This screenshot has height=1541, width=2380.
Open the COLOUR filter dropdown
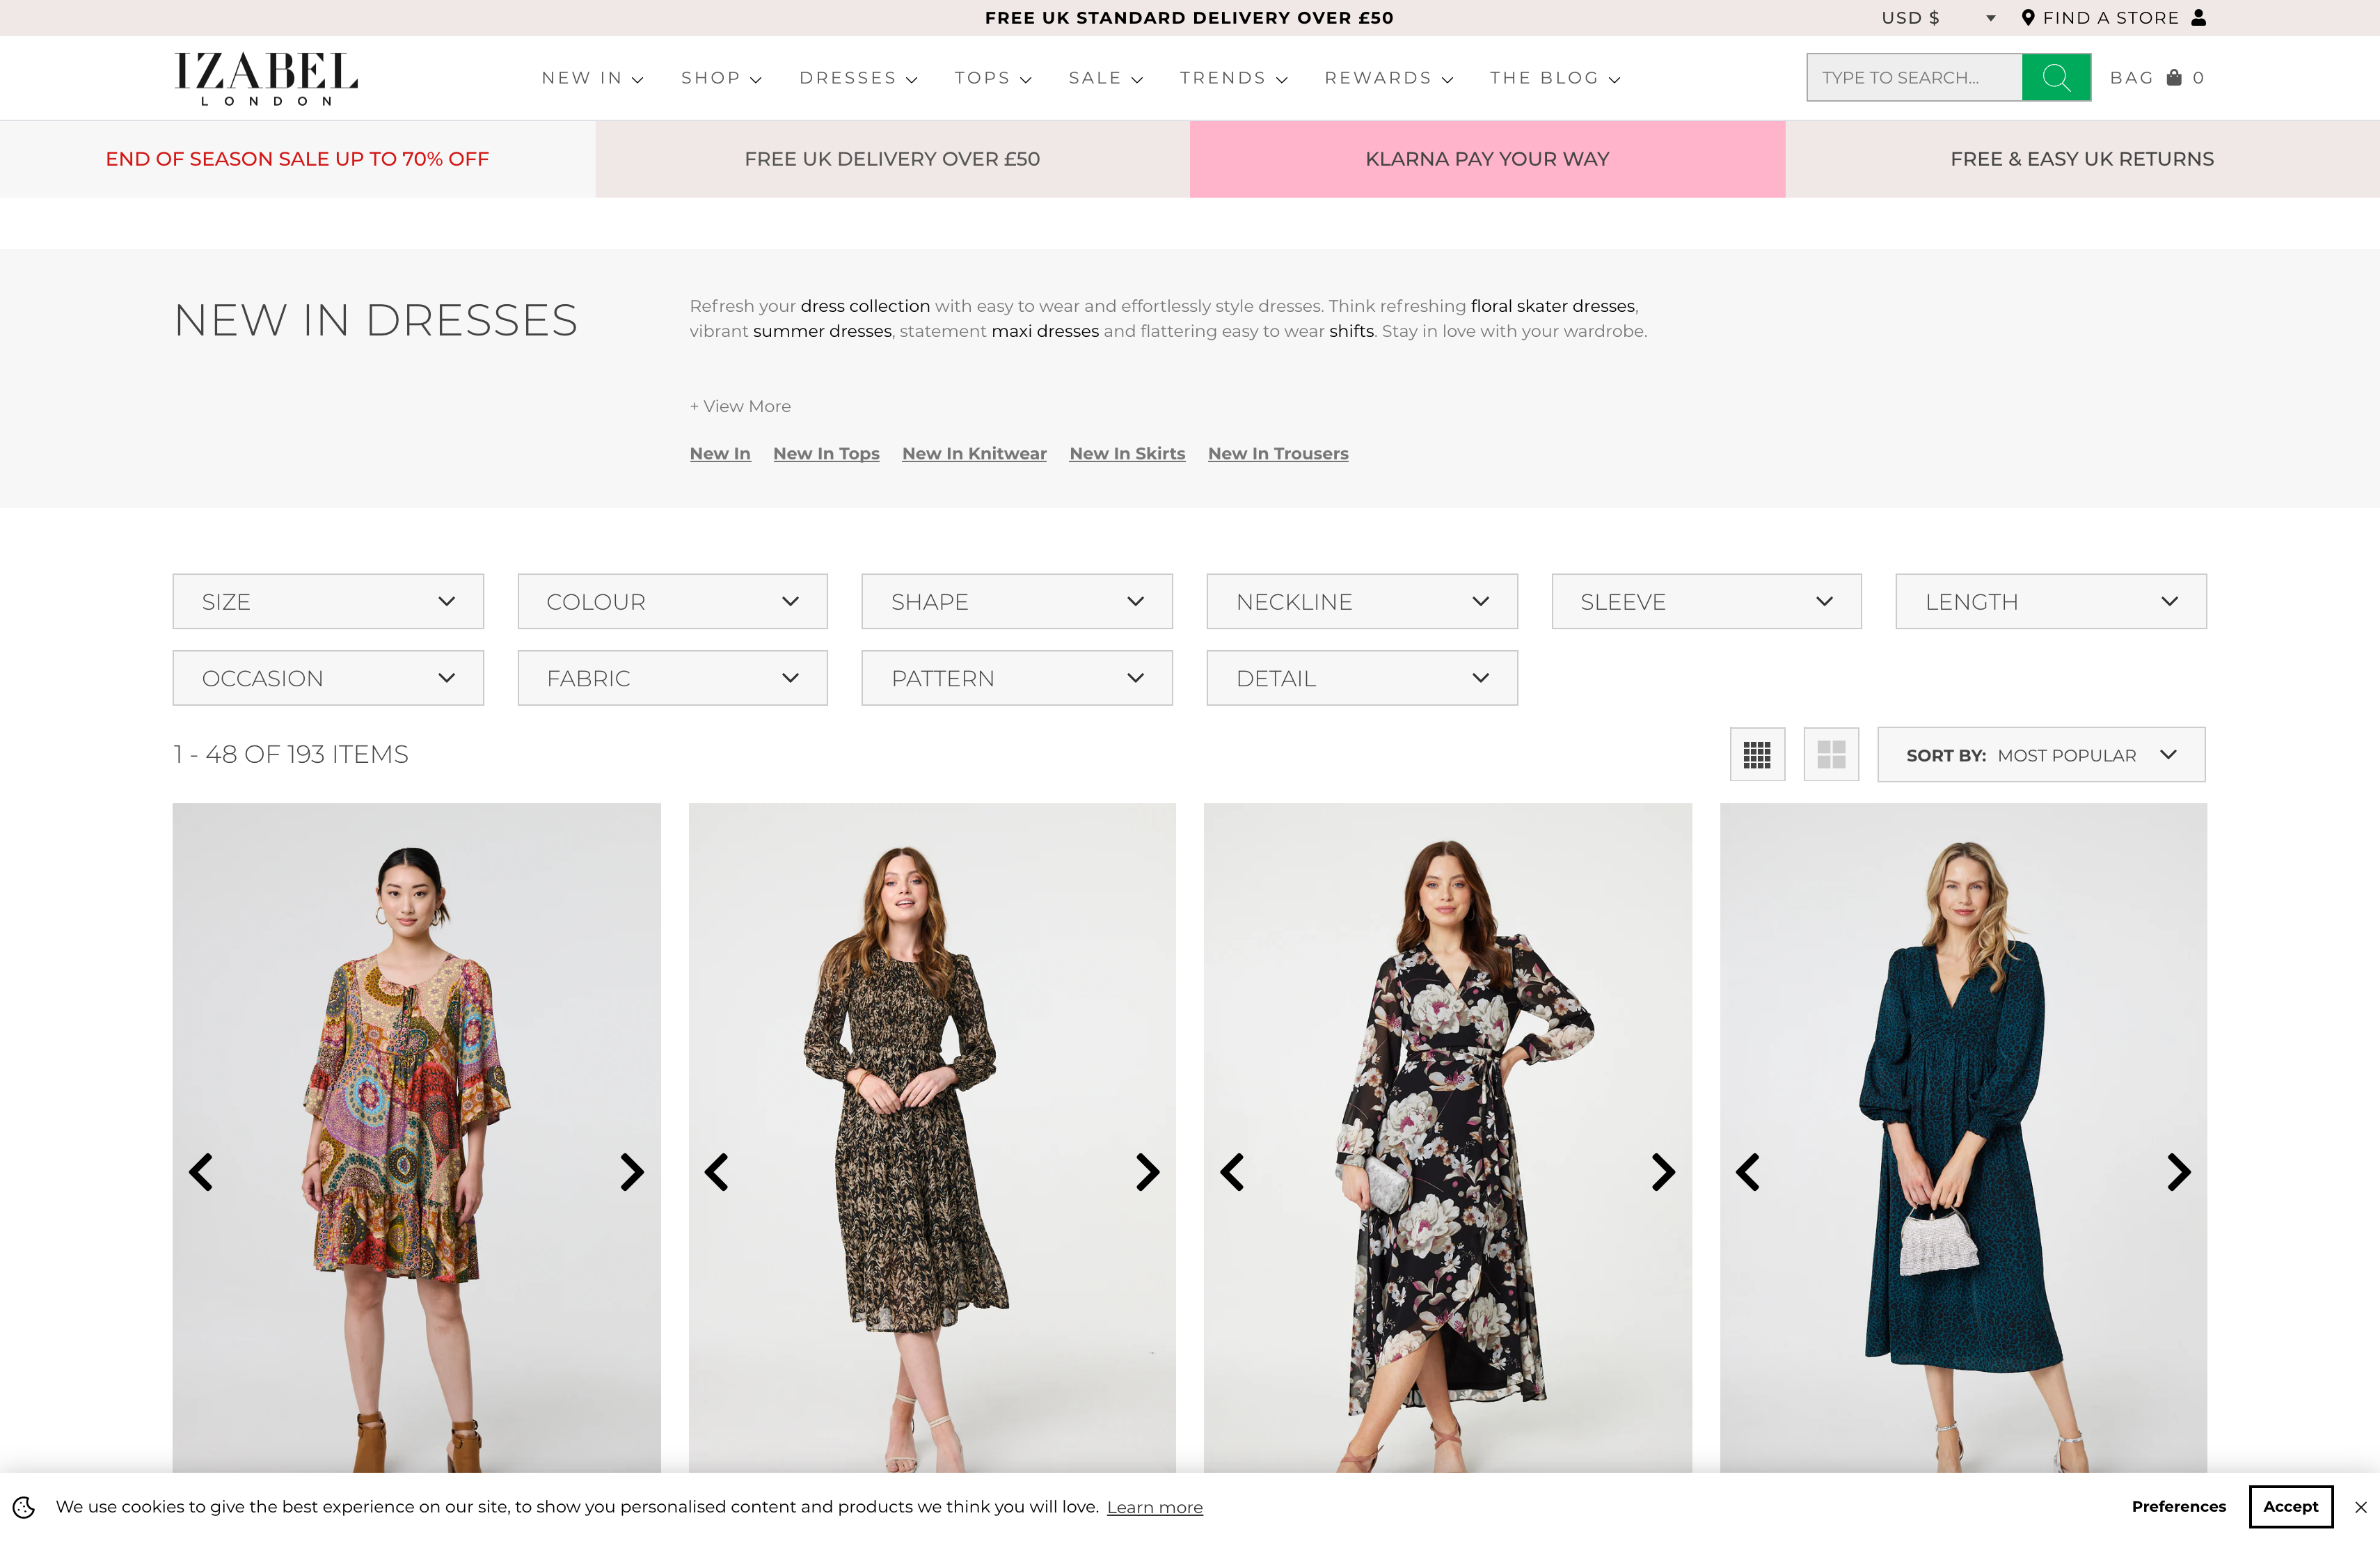click(672, 601)
